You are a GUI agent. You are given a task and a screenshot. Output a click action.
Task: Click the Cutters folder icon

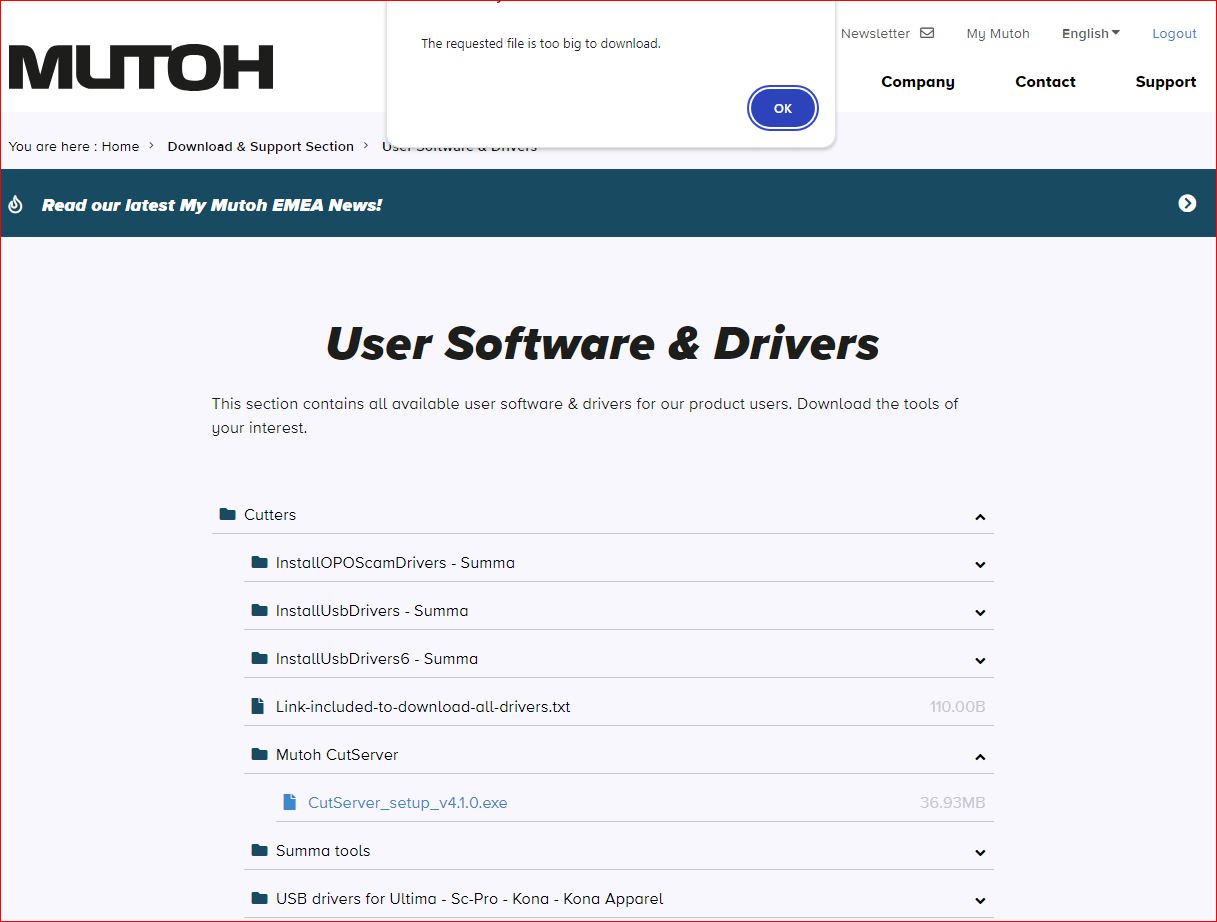click(x=228, y=514)
